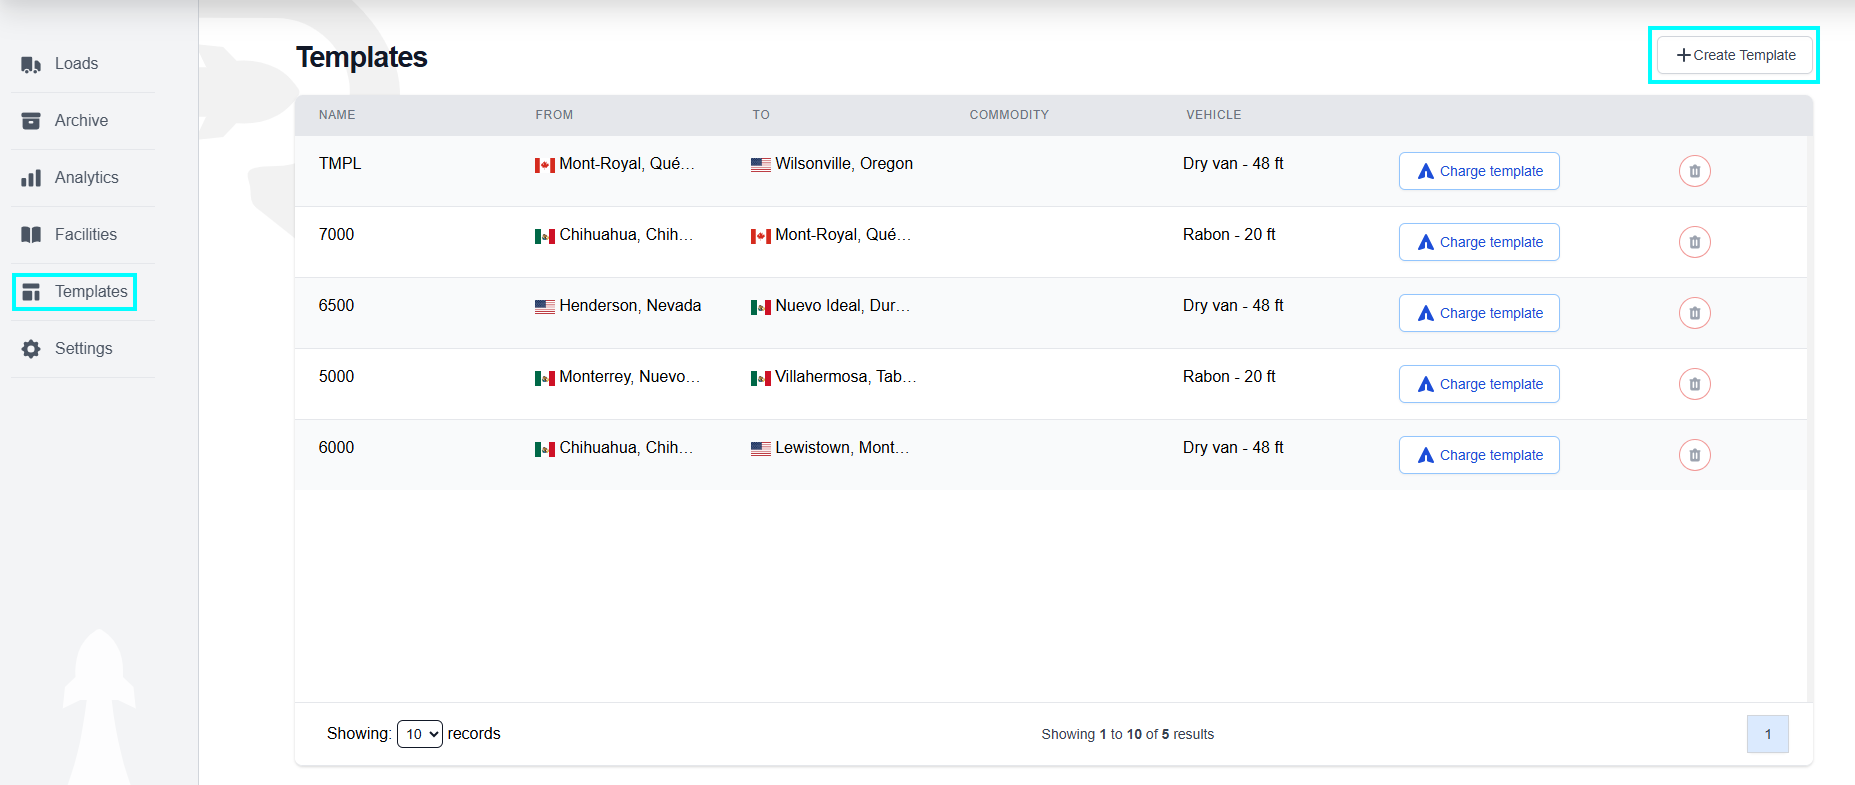Click the Create Template button
The height and width of the screenshot is (785, 1855).
click(x=1734, y=55)
